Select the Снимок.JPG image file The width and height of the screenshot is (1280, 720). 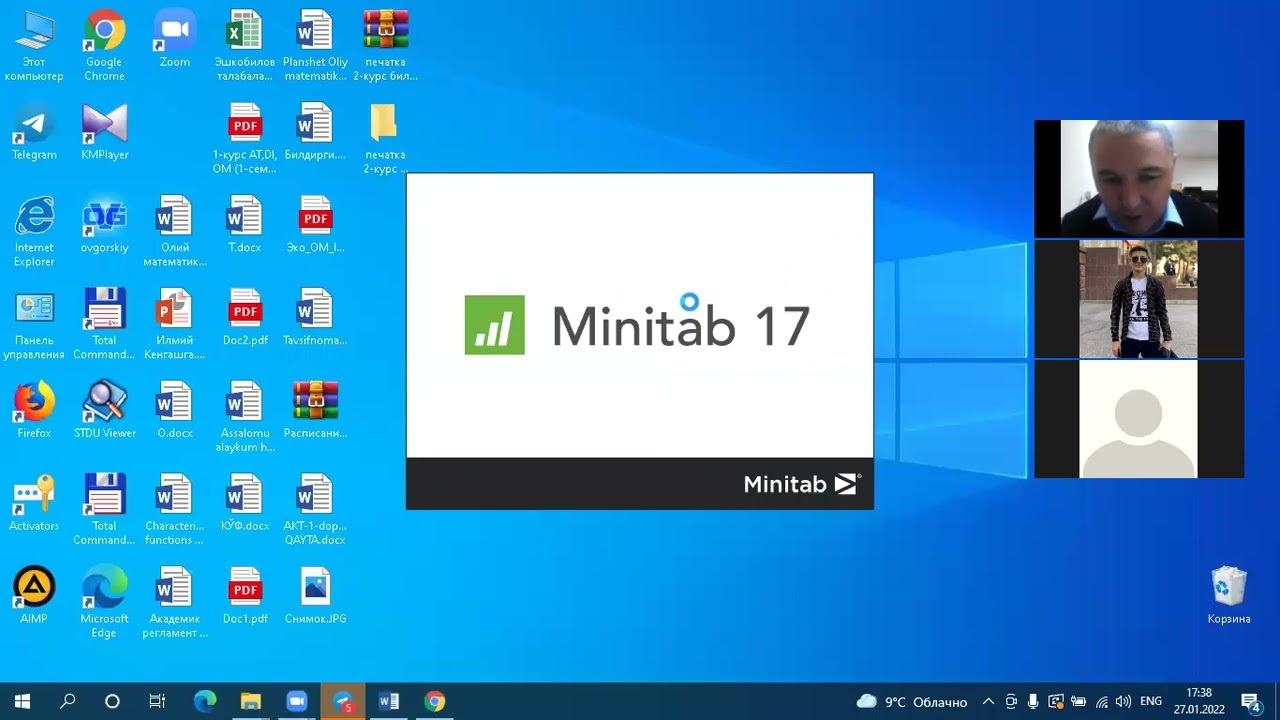315,597
